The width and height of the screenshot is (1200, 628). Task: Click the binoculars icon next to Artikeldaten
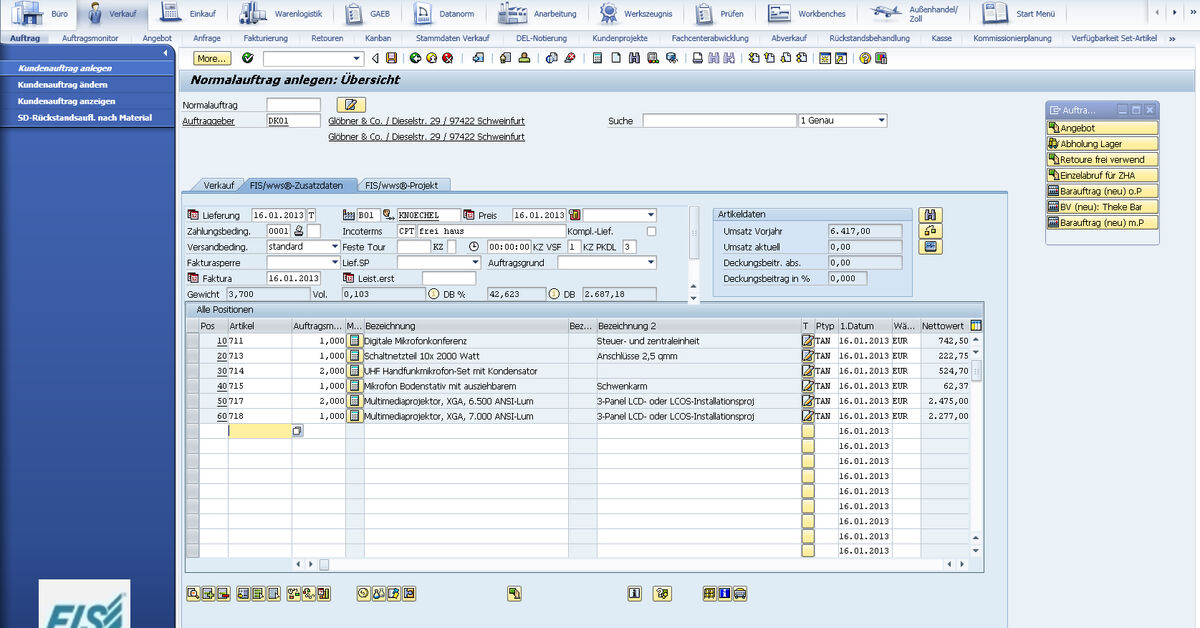[x=930, y=215]
